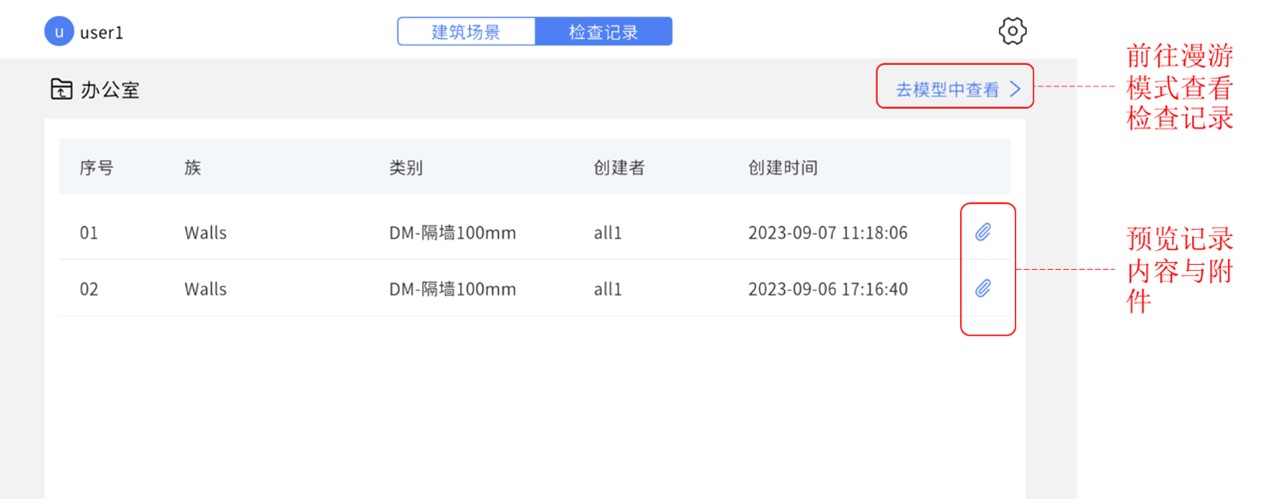Click the 办公室 folder title
Screen dimensions: 1262x499
[x=110, y=89]
